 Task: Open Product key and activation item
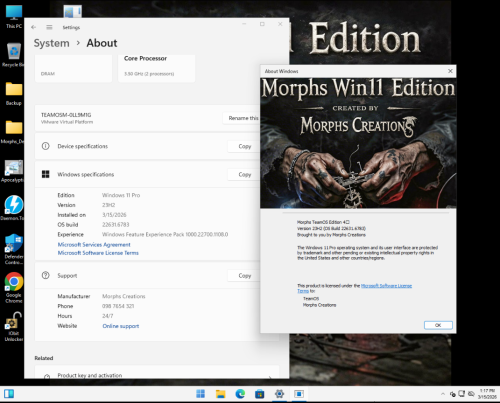click(157, 375)
